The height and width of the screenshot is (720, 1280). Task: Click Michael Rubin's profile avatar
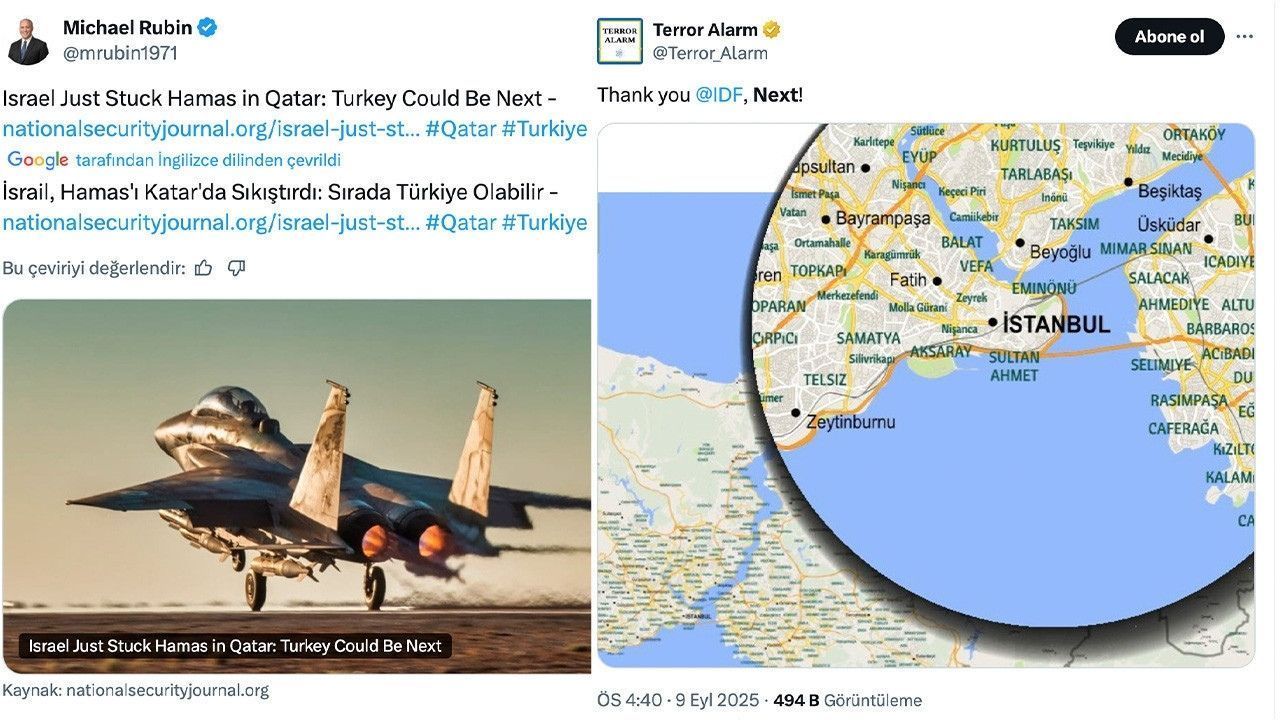(28, 41)
